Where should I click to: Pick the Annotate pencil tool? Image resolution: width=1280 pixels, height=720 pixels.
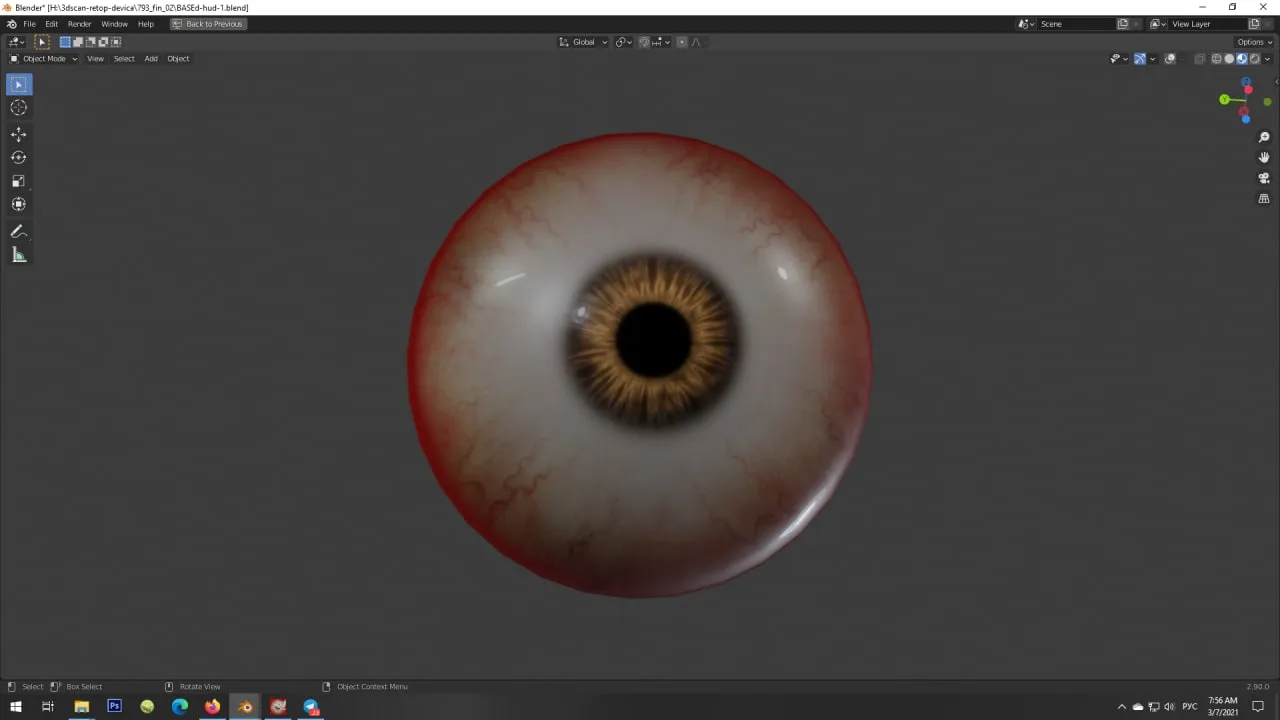(18, 231)
